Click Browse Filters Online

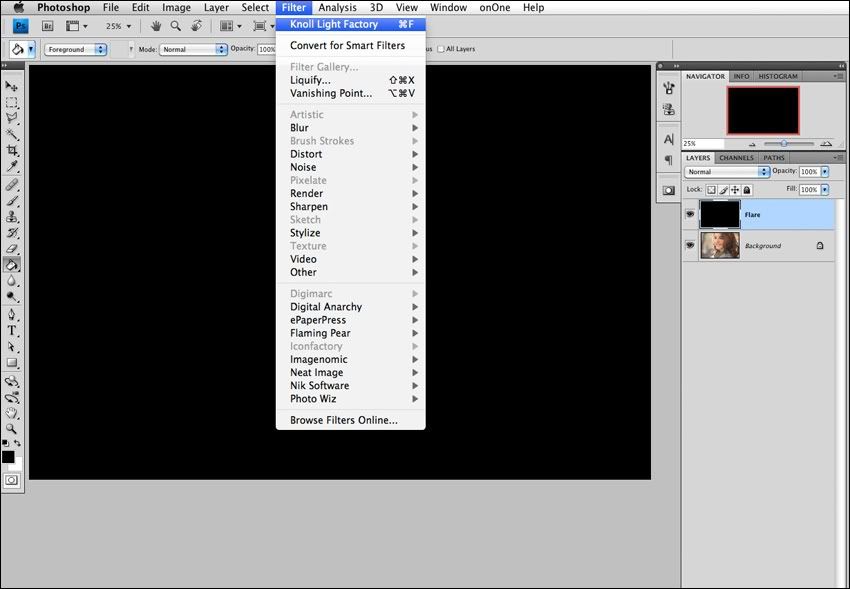point(351,420)
